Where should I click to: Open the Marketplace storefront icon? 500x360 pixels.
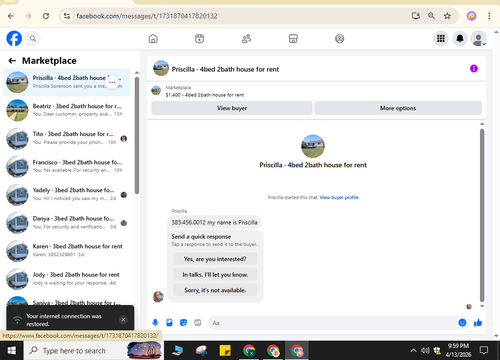coord(293,39)
